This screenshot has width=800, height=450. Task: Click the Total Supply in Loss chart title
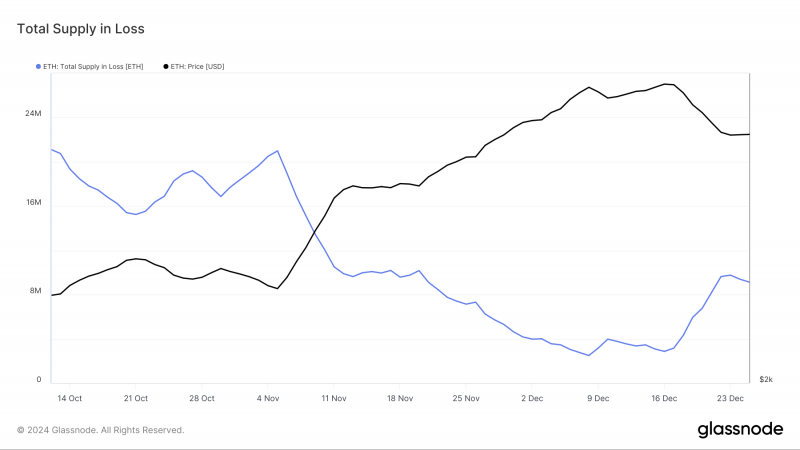[x=81, y=29]
